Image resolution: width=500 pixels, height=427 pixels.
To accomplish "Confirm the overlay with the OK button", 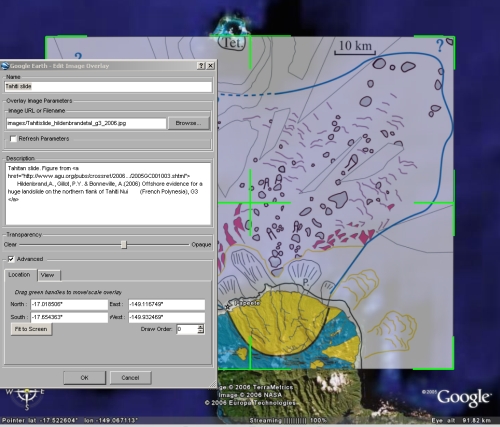I will [84, 378].
